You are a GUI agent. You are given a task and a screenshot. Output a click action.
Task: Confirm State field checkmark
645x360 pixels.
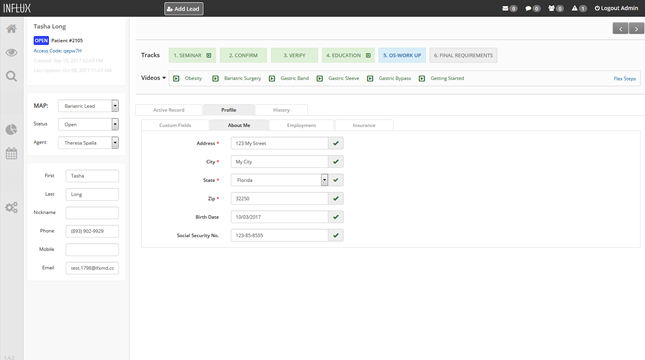click(336, 180)
